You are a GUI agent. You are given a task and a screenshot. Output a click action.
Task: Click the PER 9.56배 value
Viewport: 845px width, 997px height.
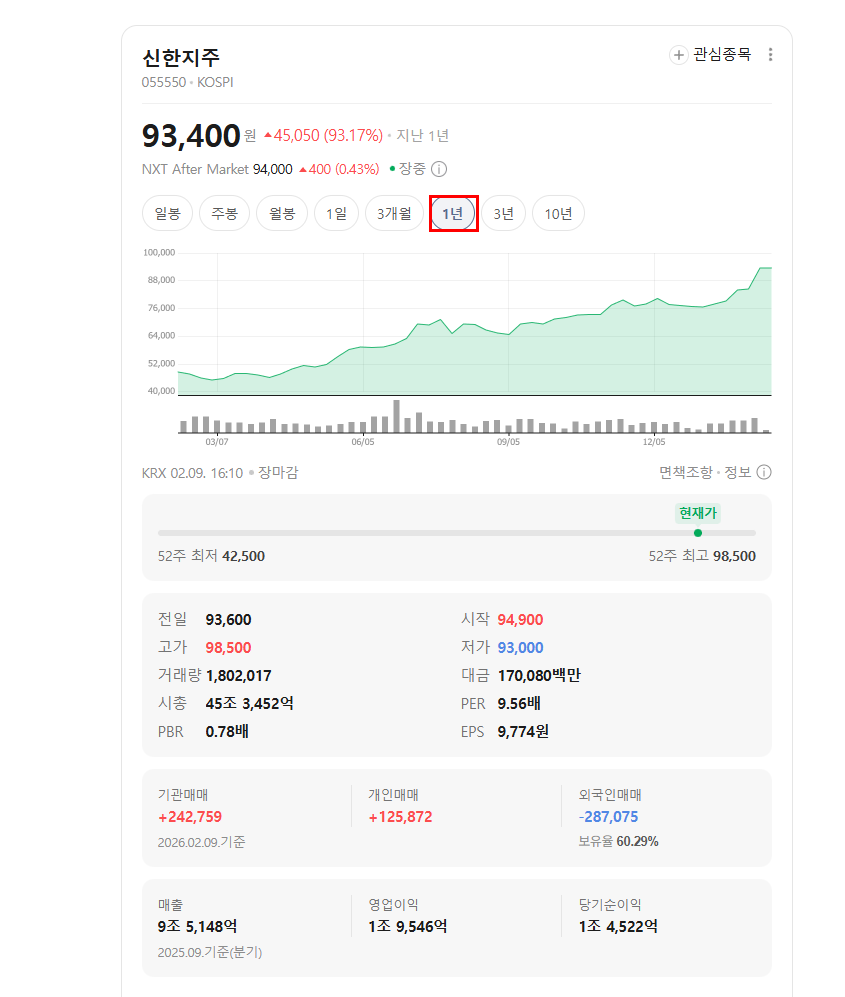(519, 704)
